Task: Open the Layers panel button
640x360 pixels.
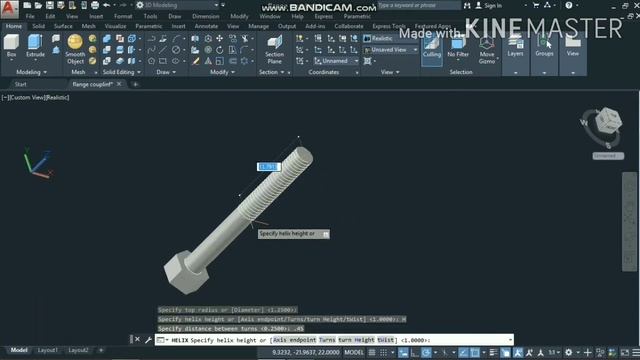Action: 516,46
